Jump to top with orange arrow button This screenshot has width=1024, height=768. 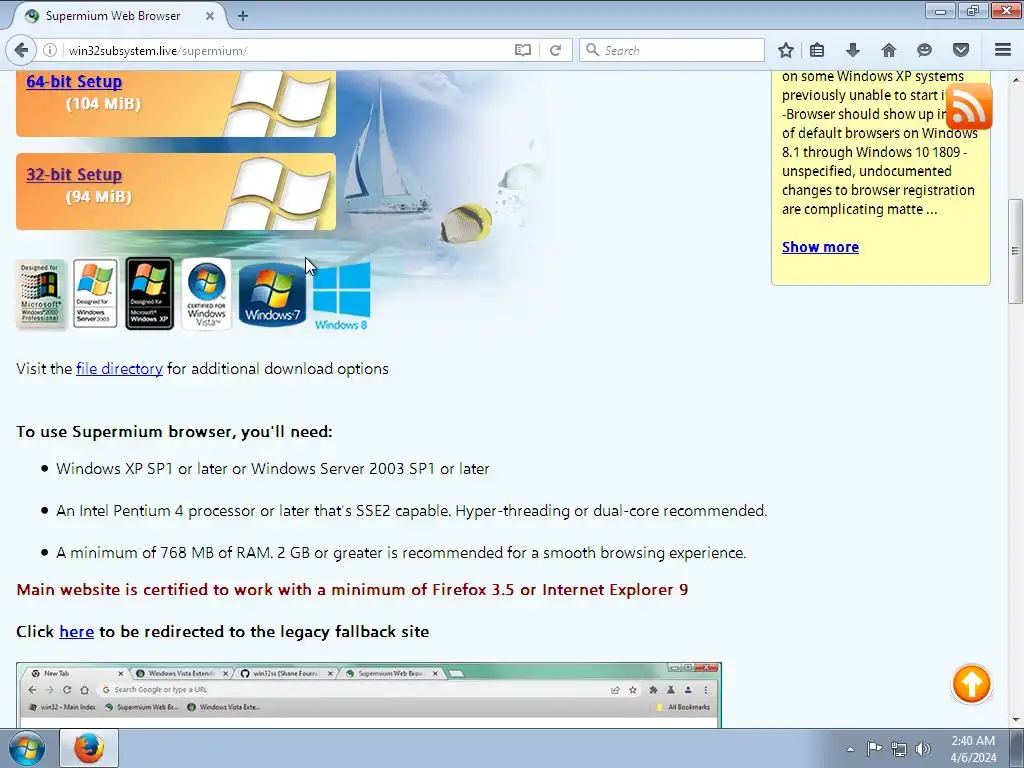[x=971, y=684]
